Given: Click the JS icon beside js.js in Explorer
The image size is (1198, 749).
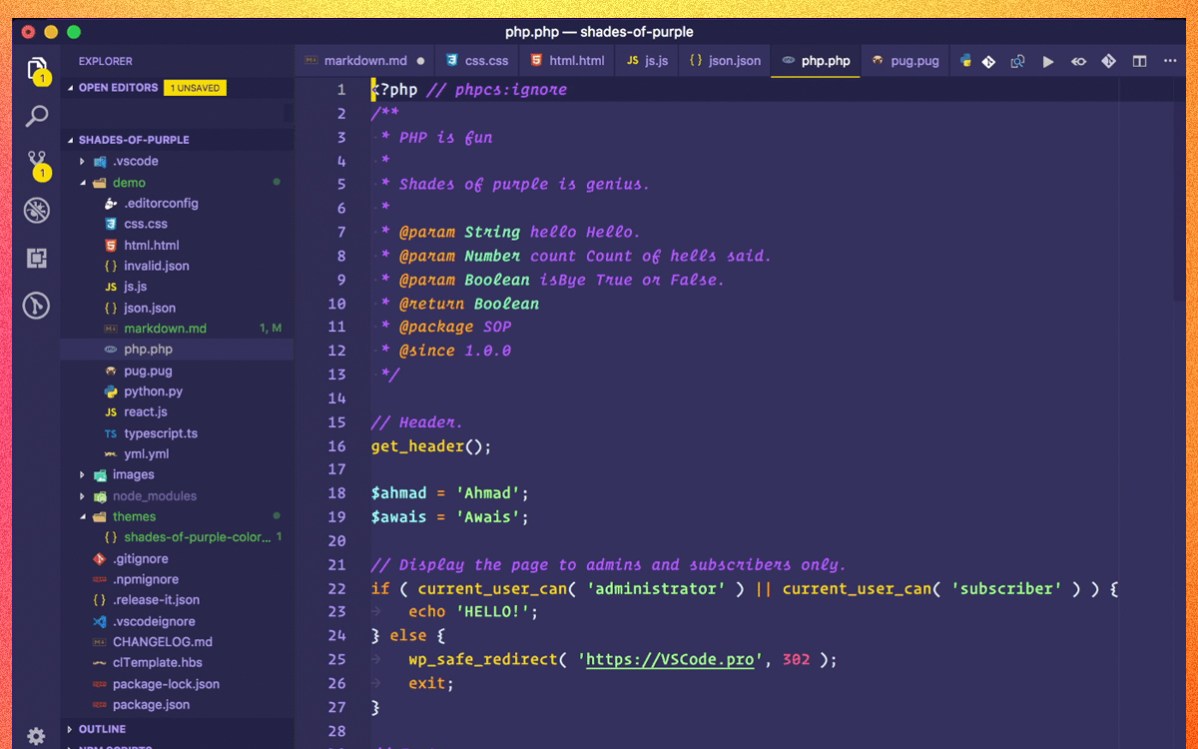Looking at the screenshot, I should 111,287.
